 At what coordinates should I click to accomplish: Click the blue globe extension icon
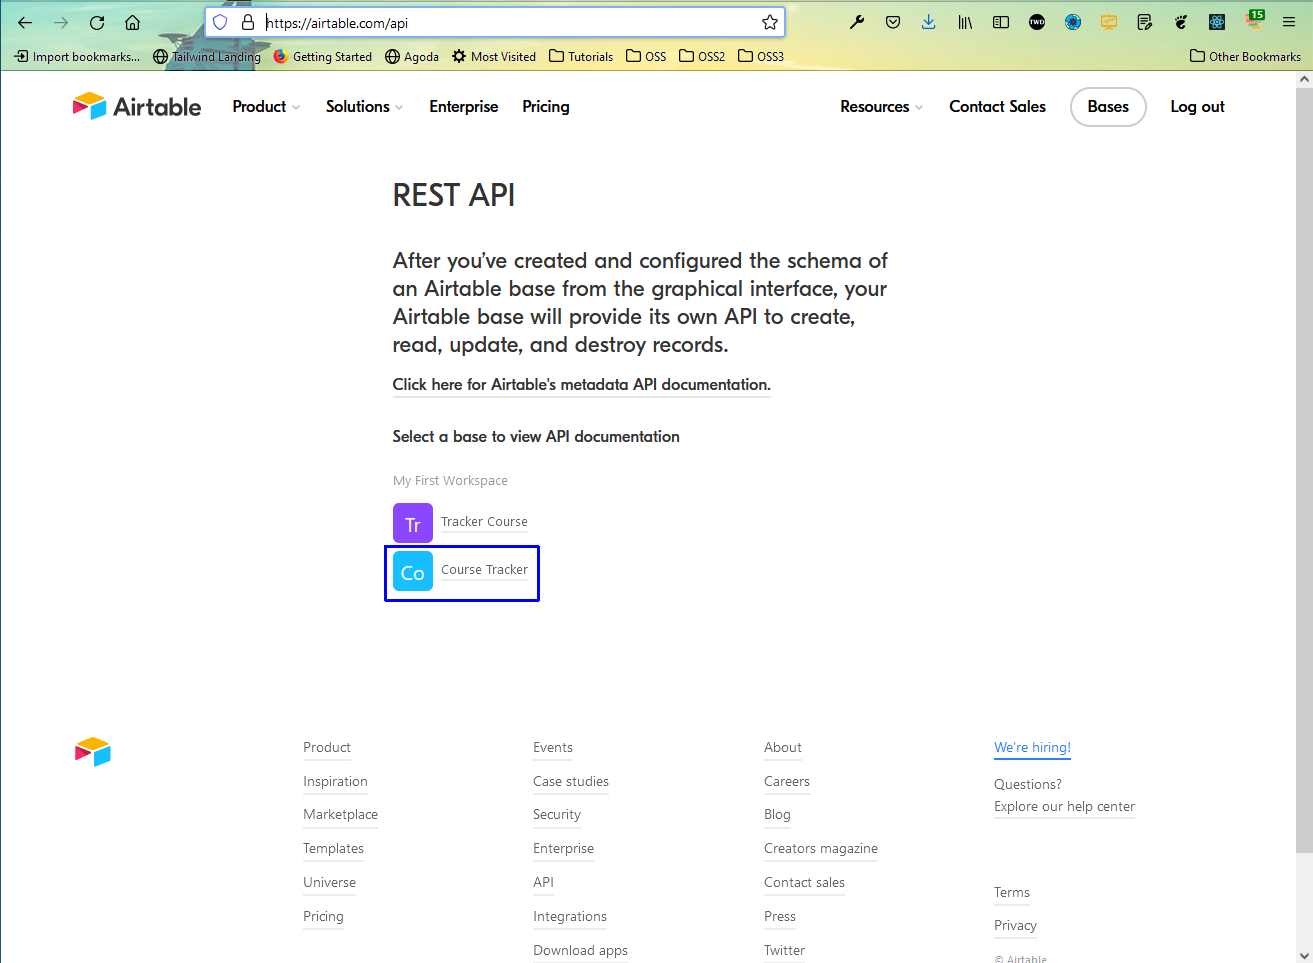click(1073, 22)
